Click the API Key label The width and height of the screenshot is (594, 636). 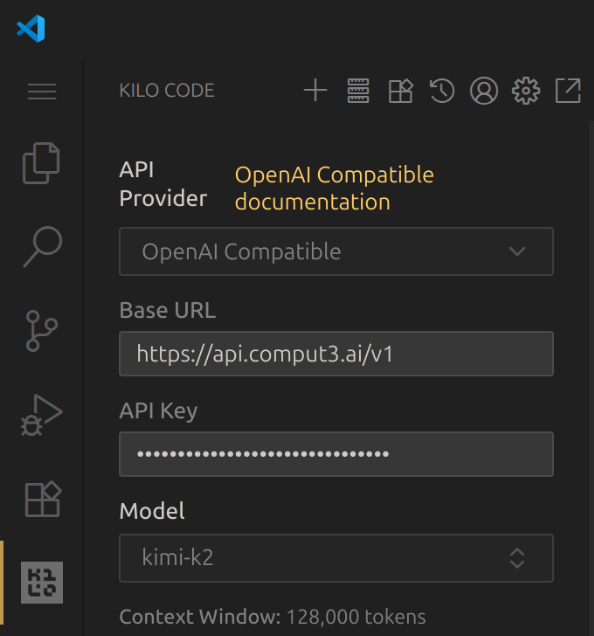pyautogui.click(x=158, y=411)
